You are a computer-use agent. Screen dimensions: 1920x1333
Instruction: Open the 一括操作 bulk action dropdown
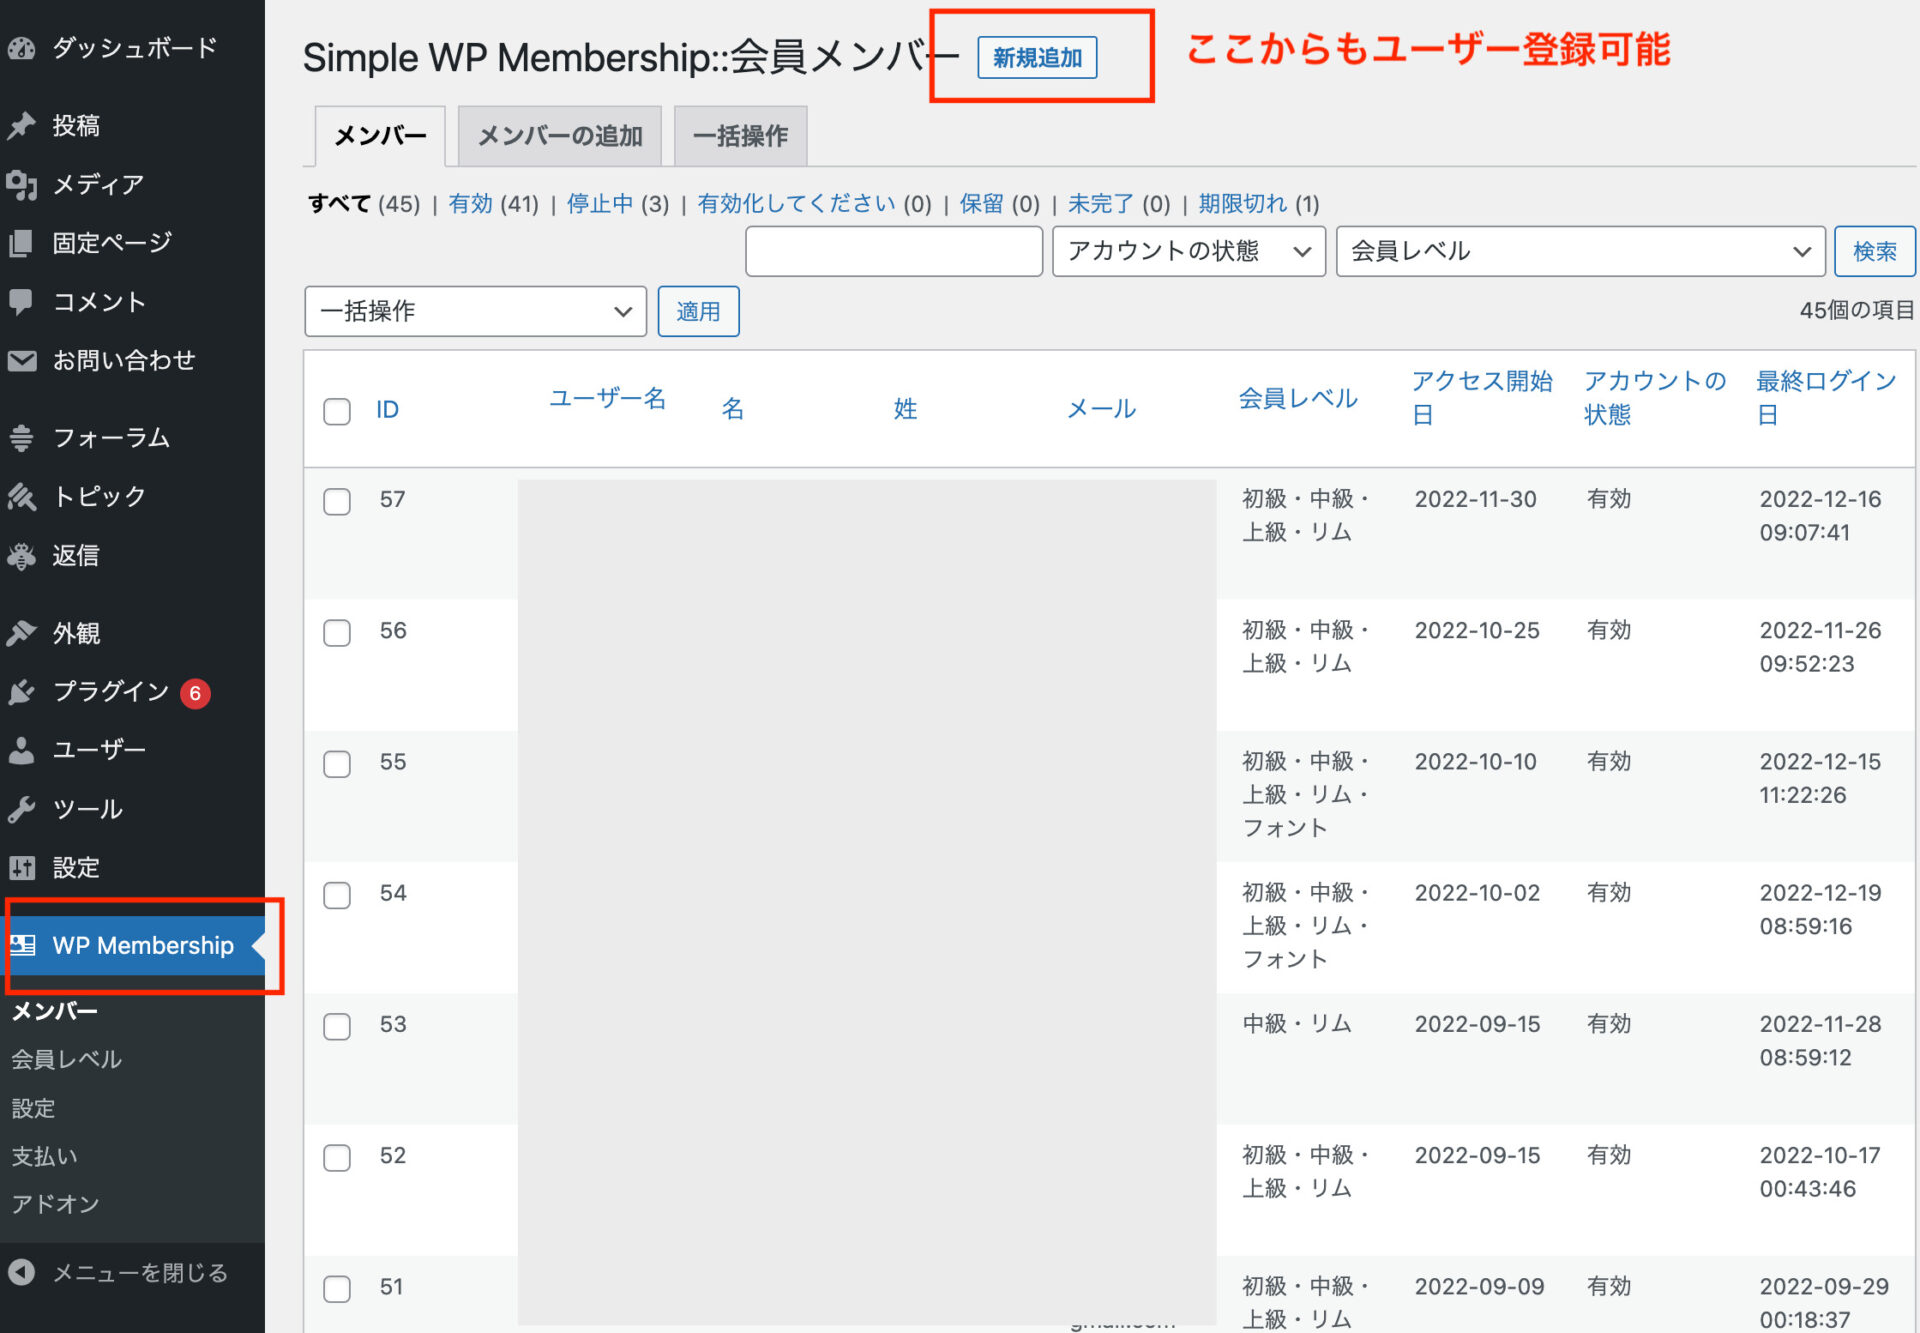click(x=475, y=311)
